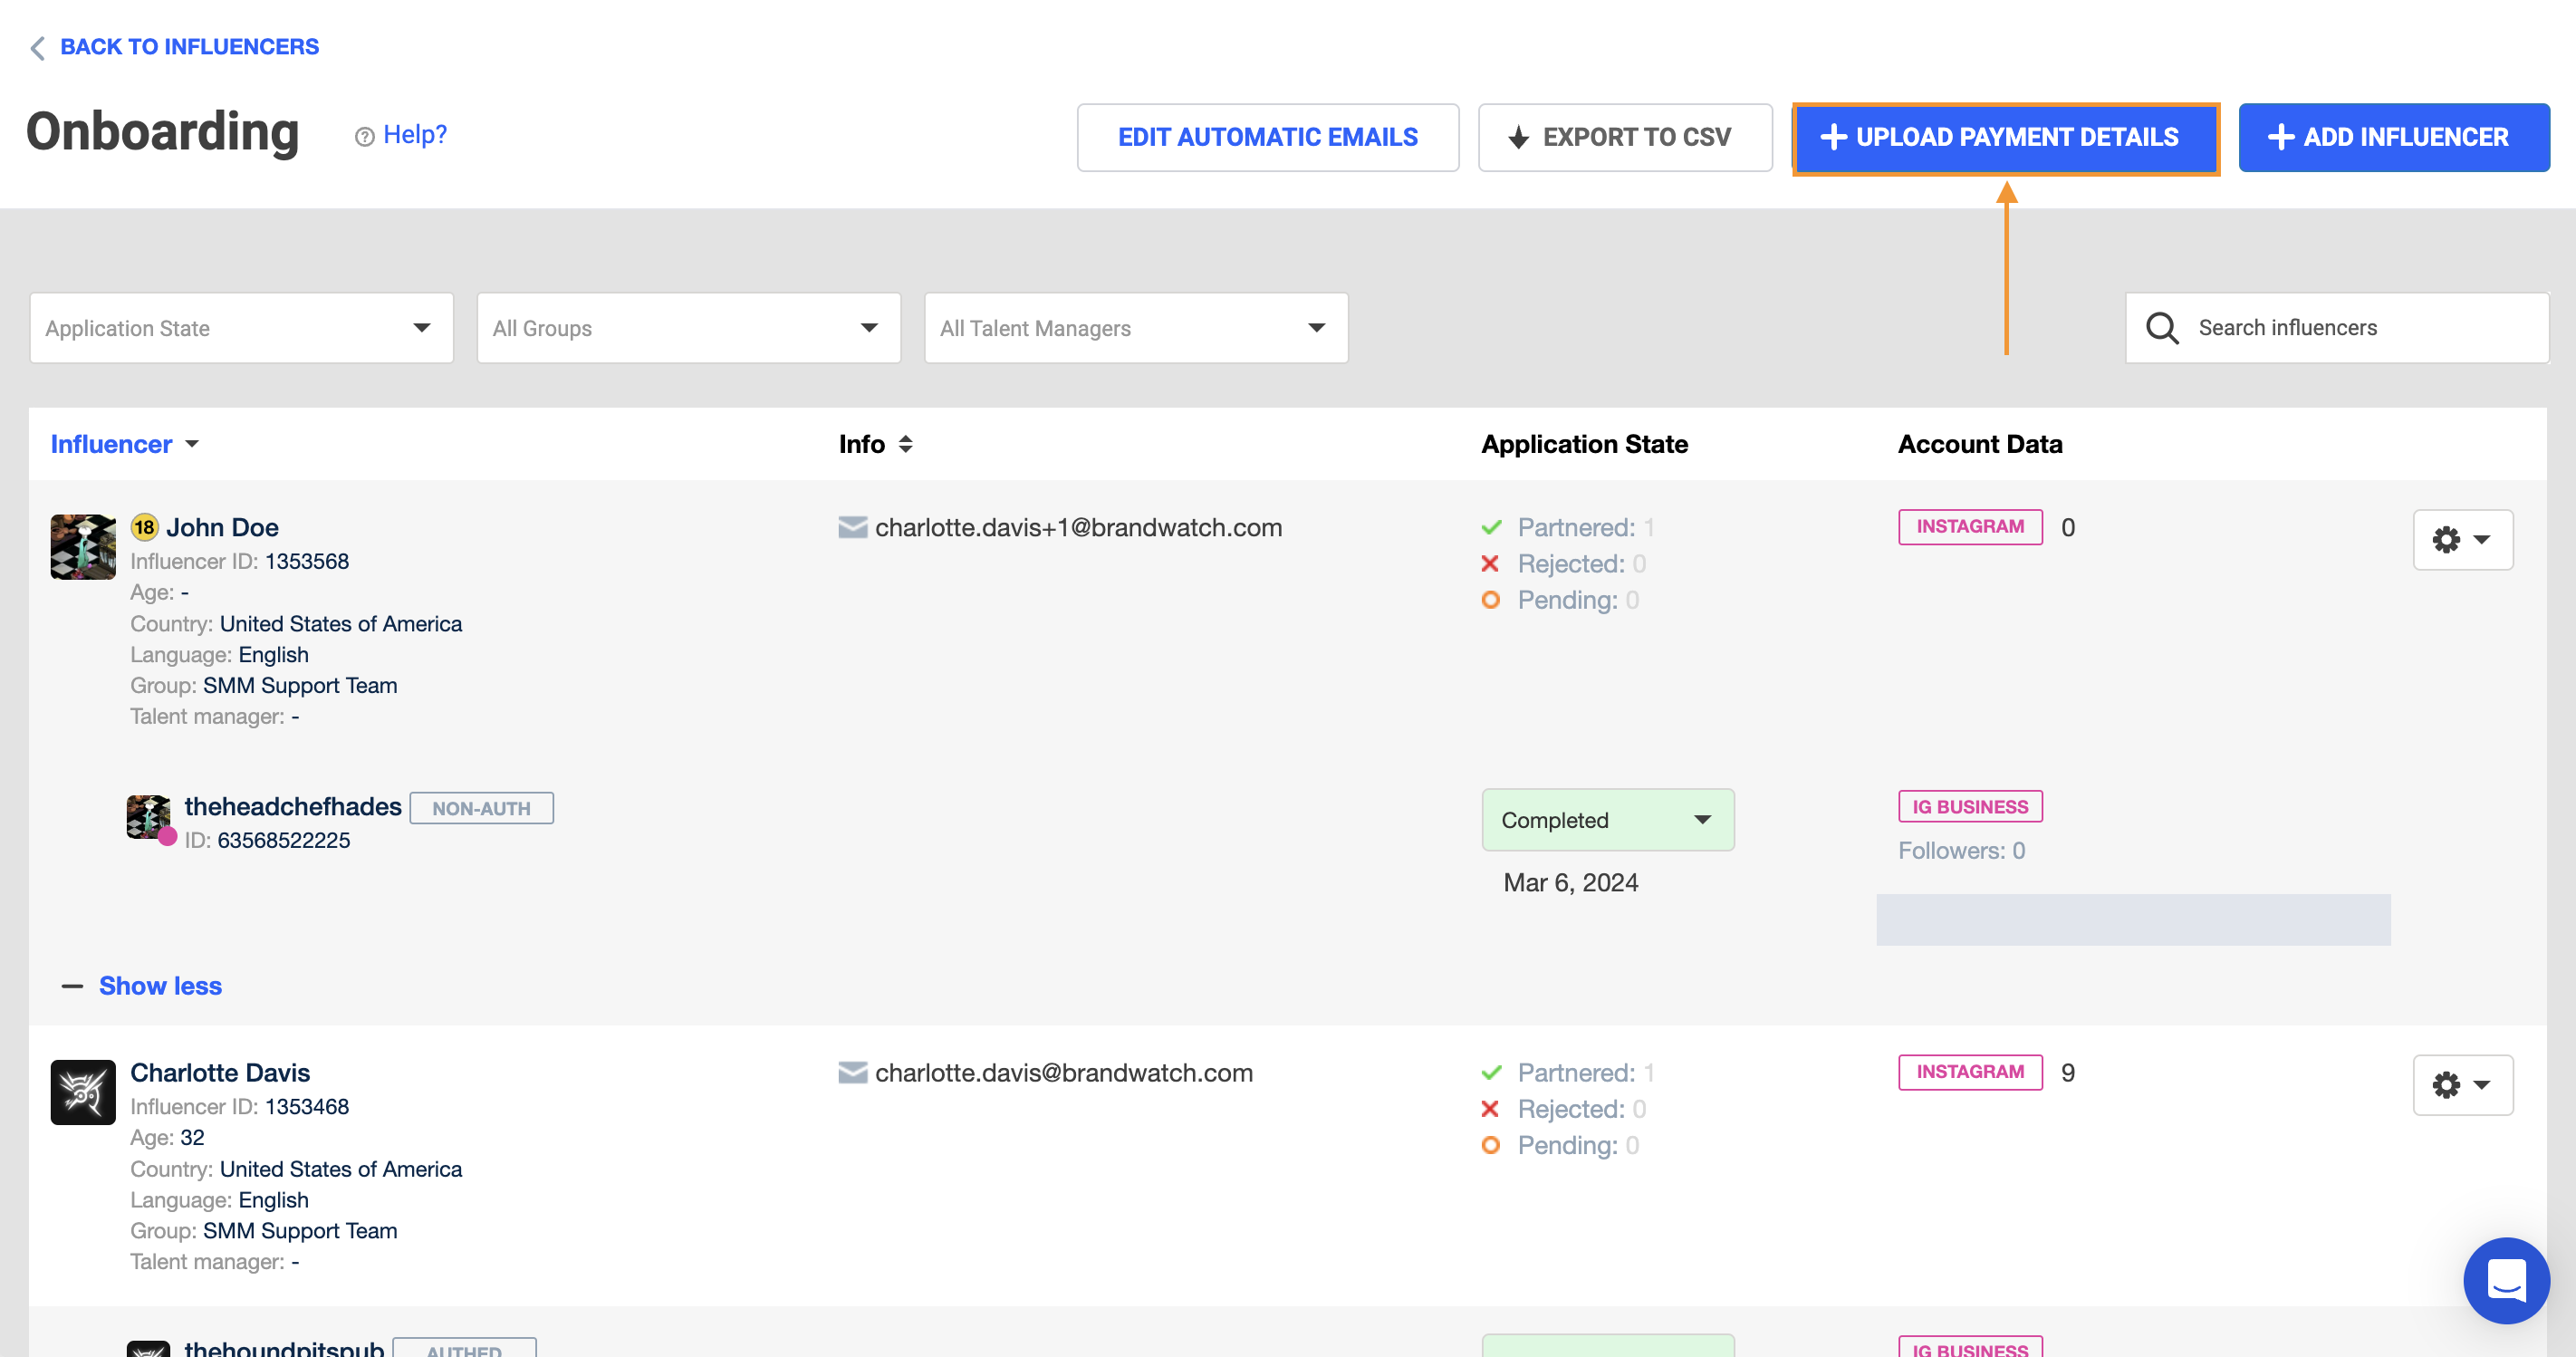Click John Doe's red Rejected cross

(1490, 564)
